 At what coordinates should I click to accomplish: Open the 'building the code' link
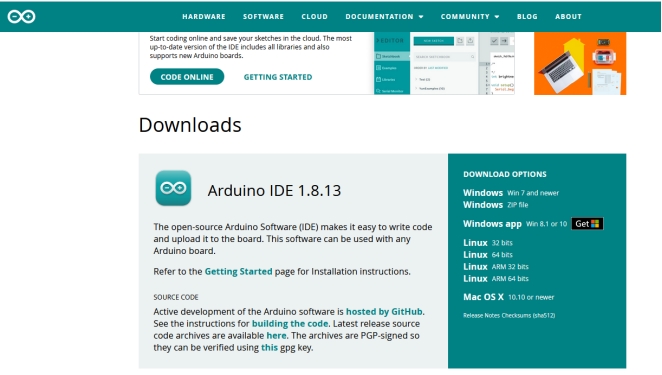pos(290,323)
